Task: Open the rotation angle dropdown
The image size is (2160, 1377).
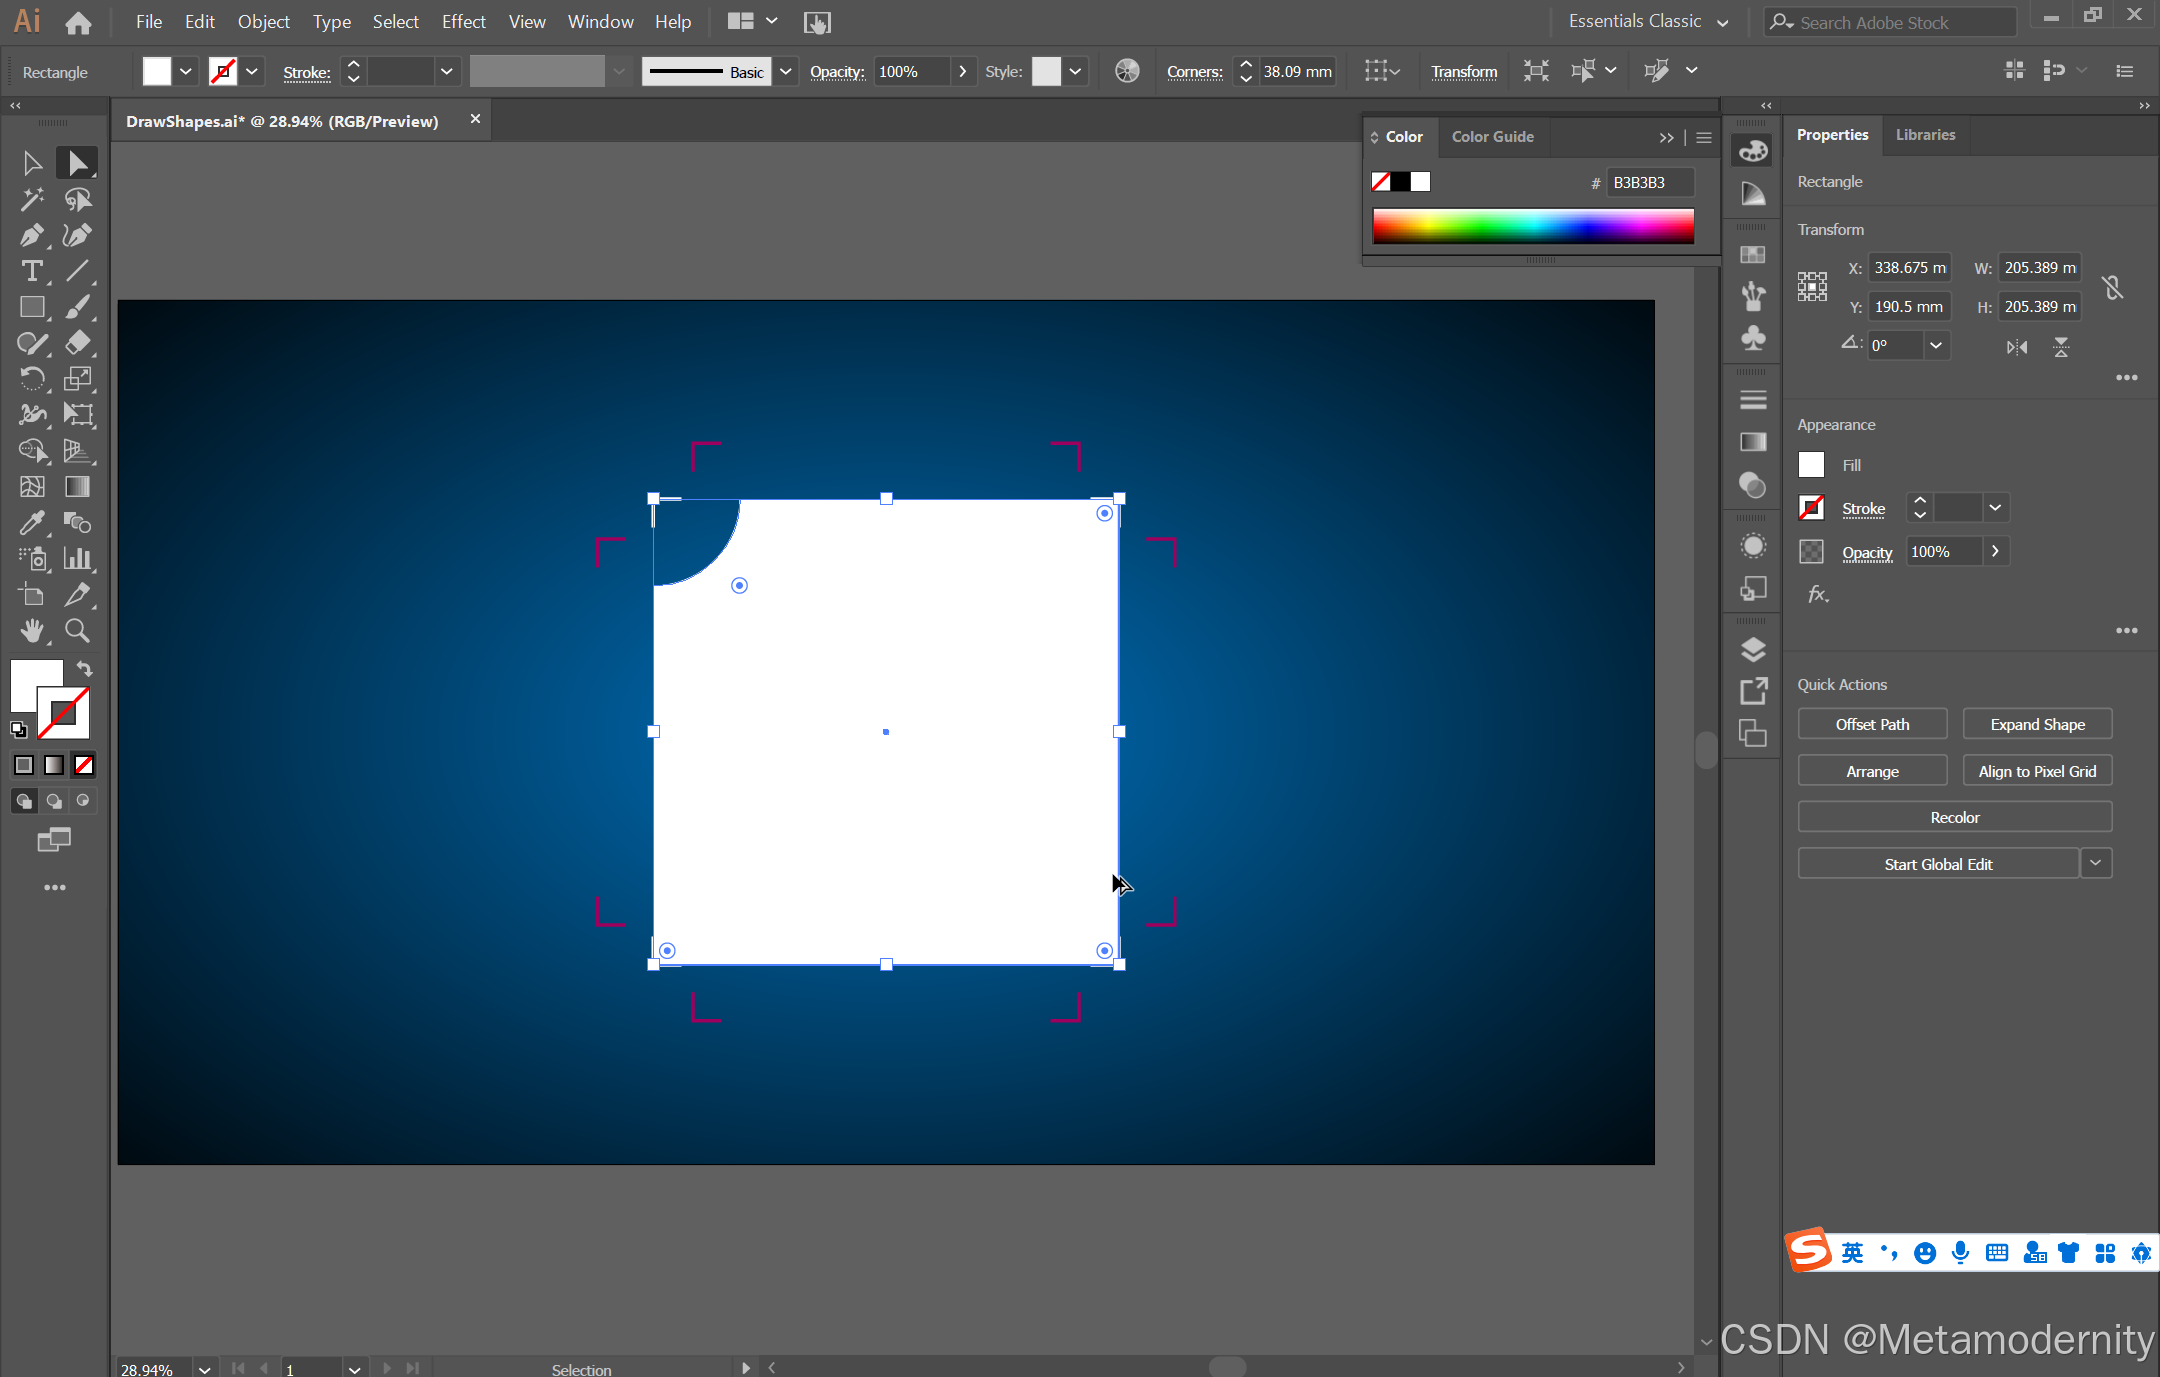Action: tap(1936, 346)
